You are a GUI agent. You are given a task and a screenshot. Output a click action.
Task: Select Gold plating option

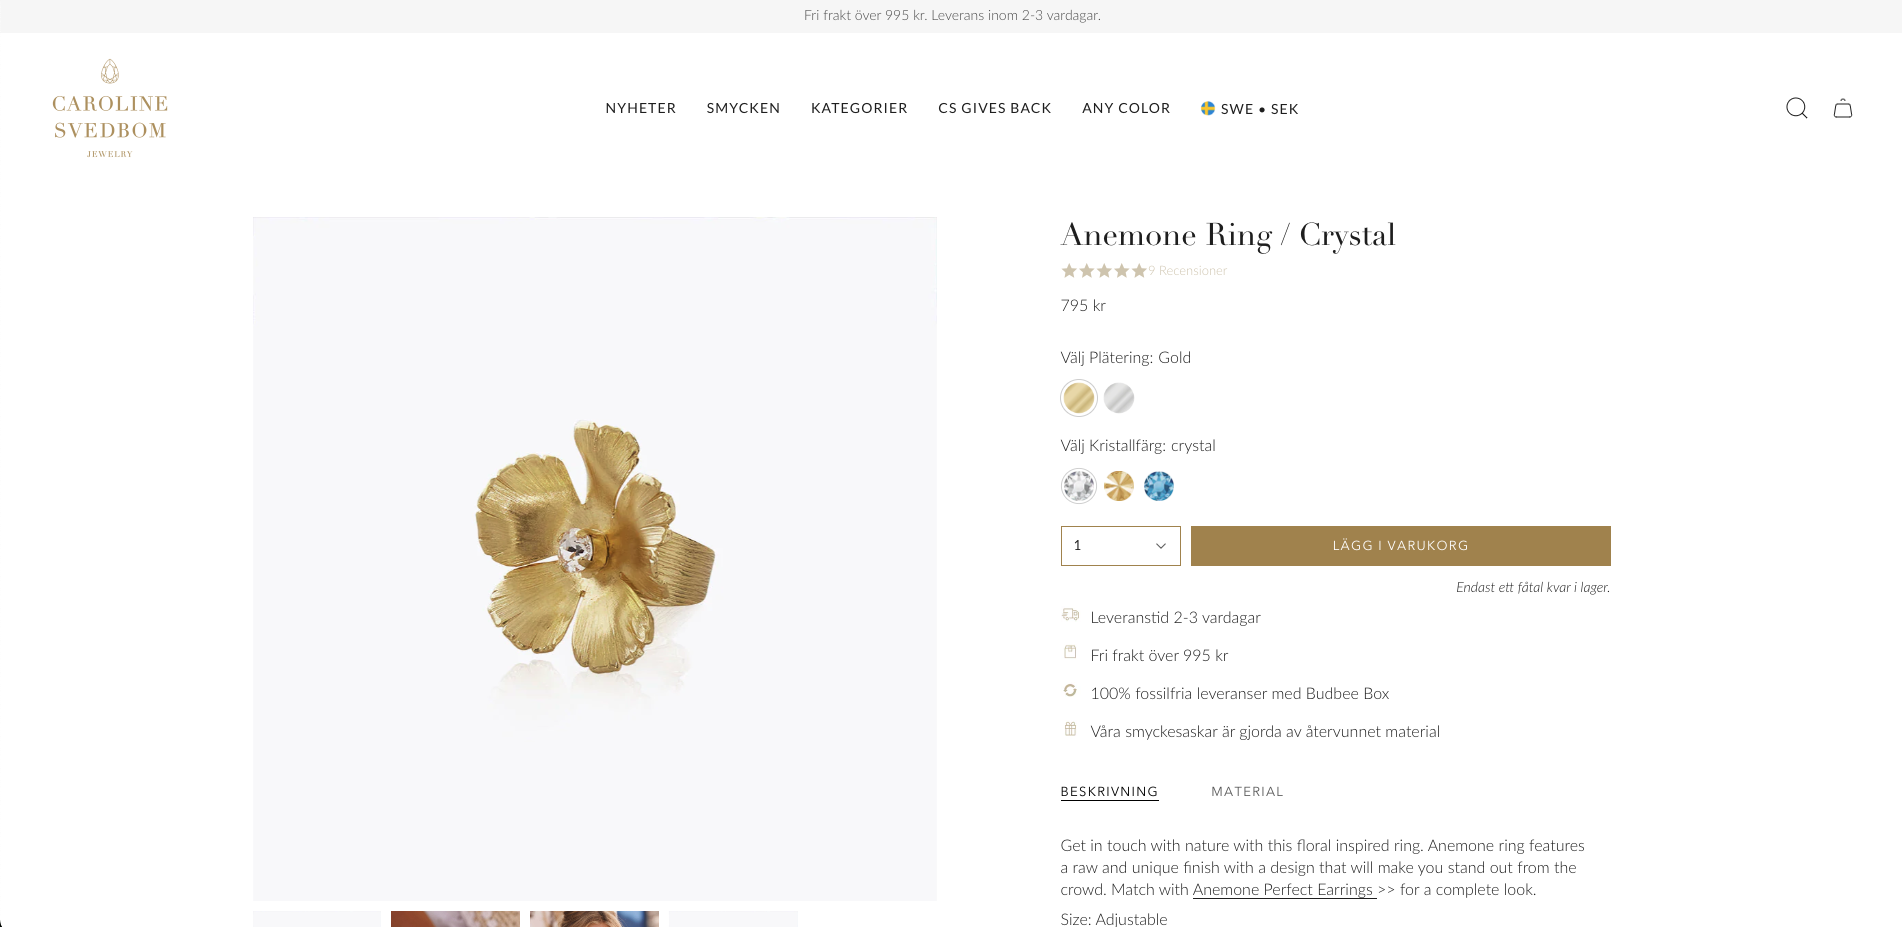click(x=1078, y=398)
